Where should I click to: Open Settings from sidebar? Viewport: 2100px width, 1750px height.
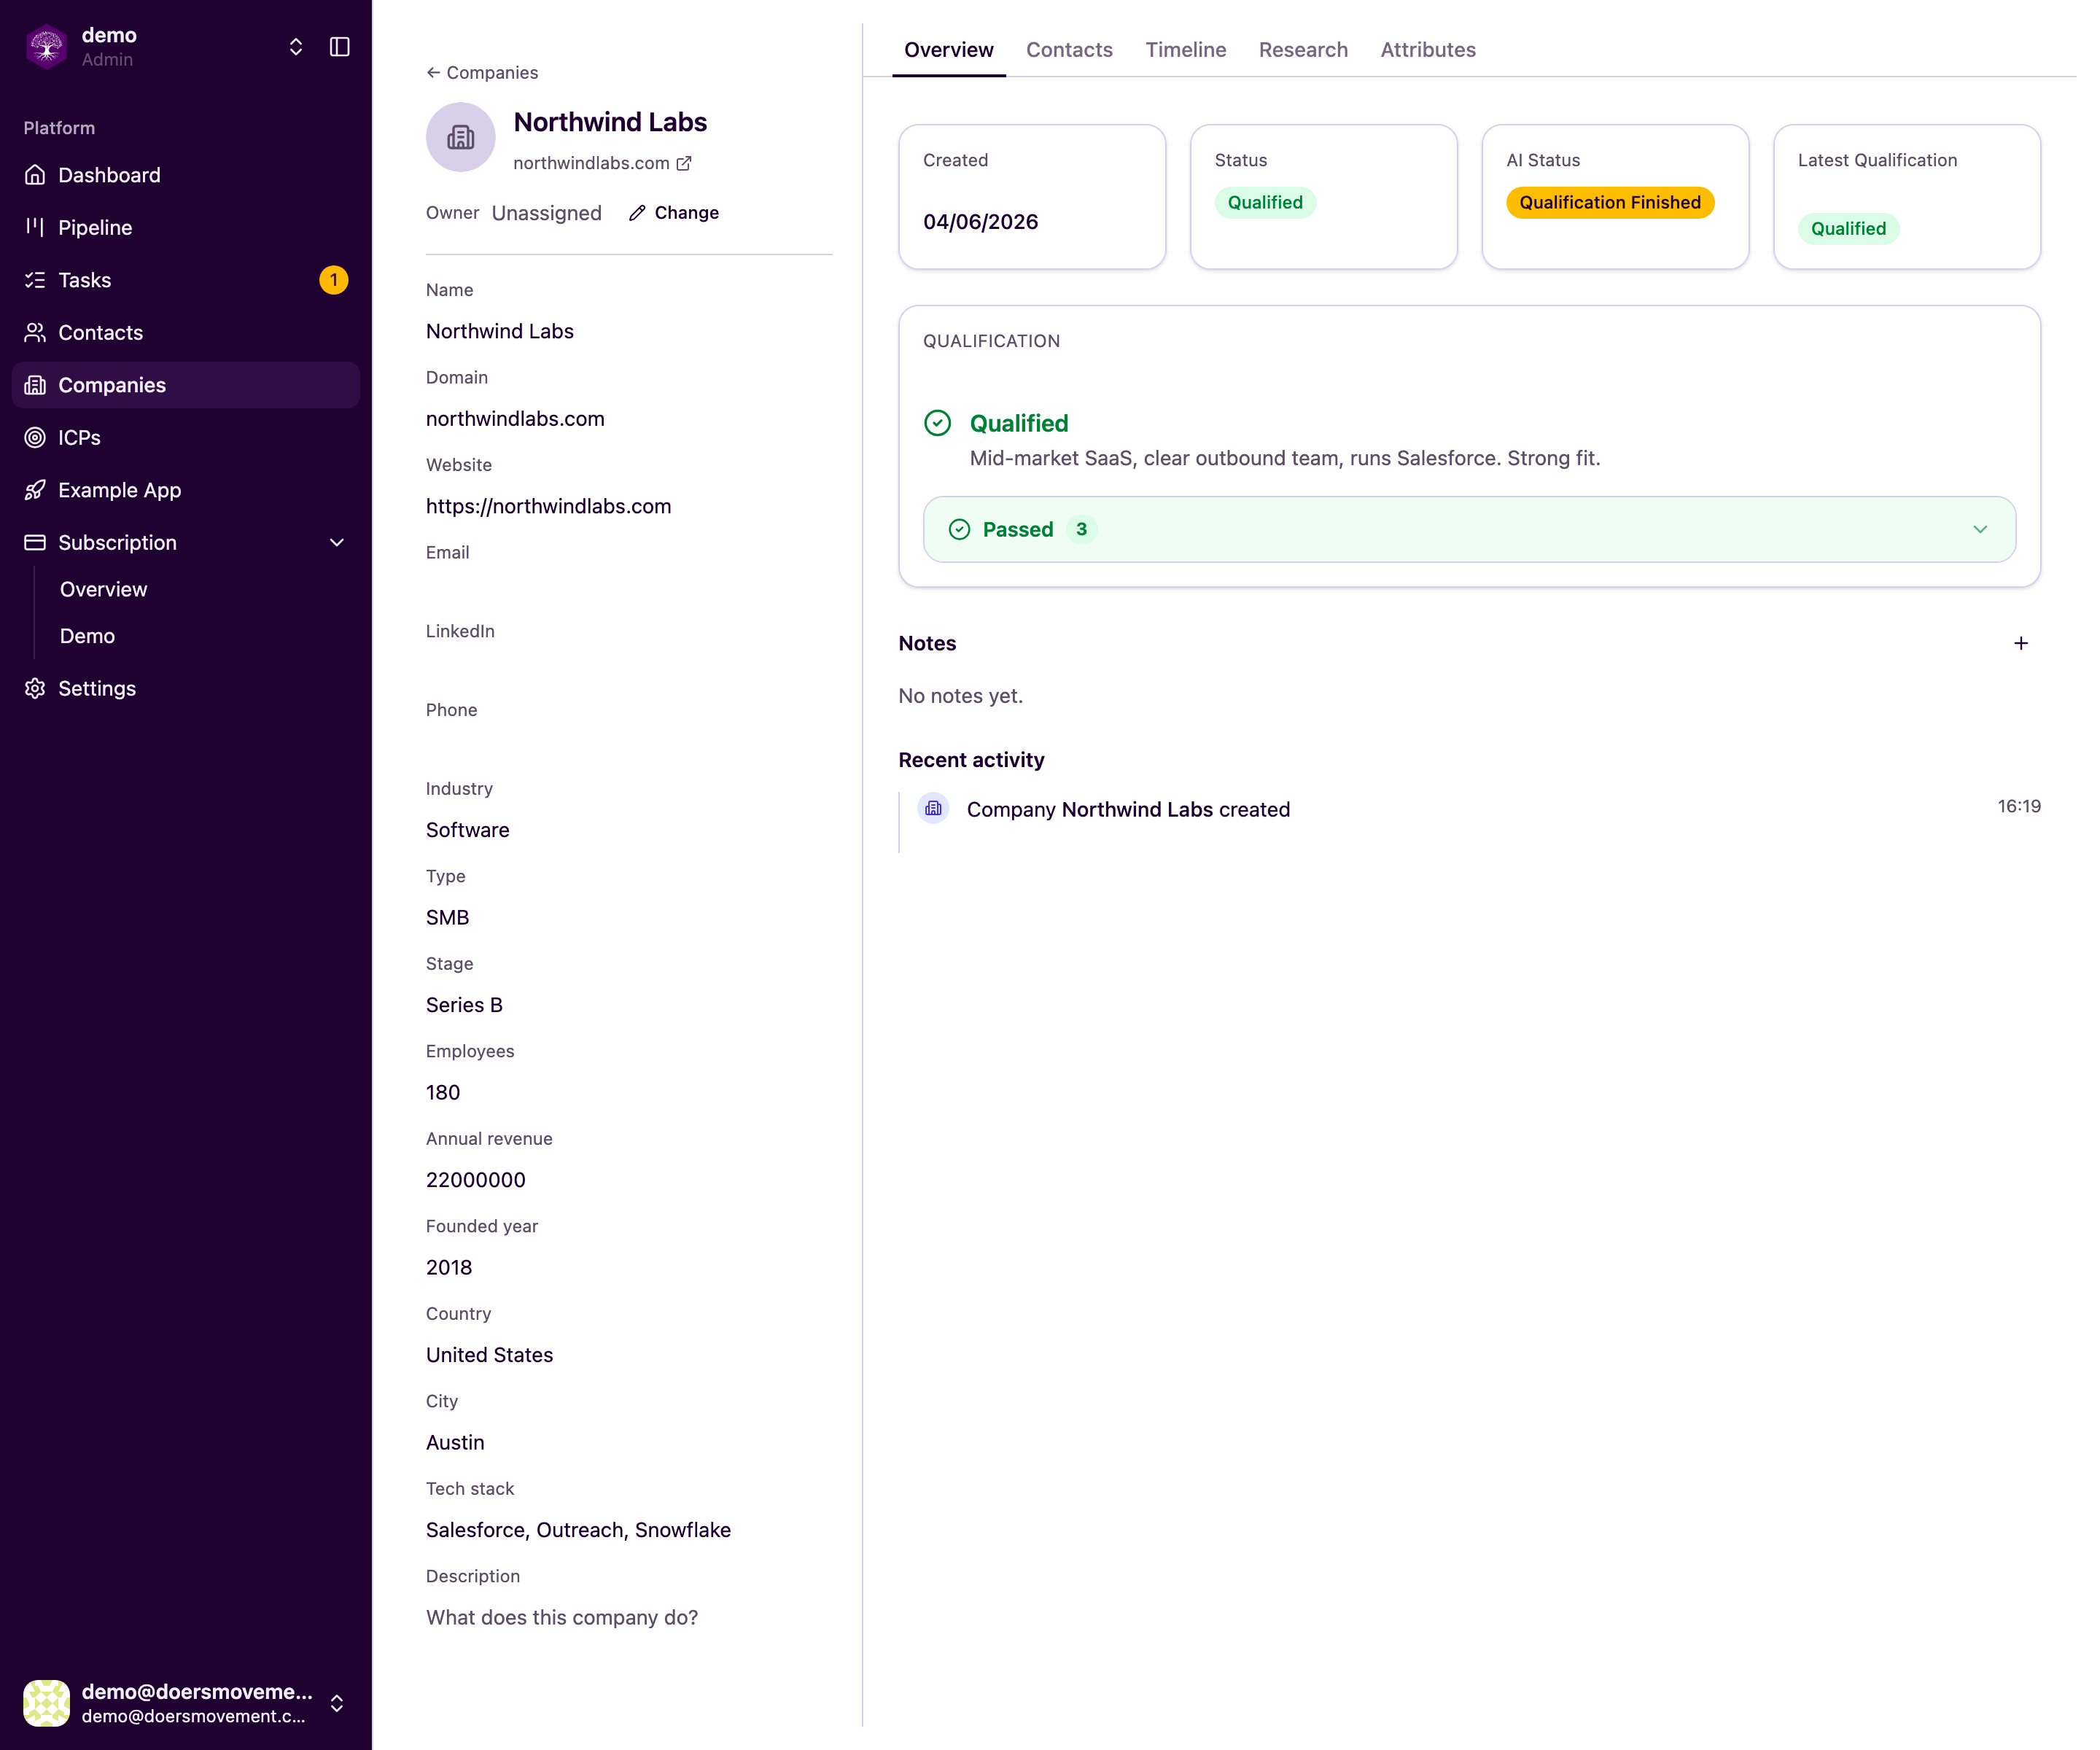(x=186, y=689)
